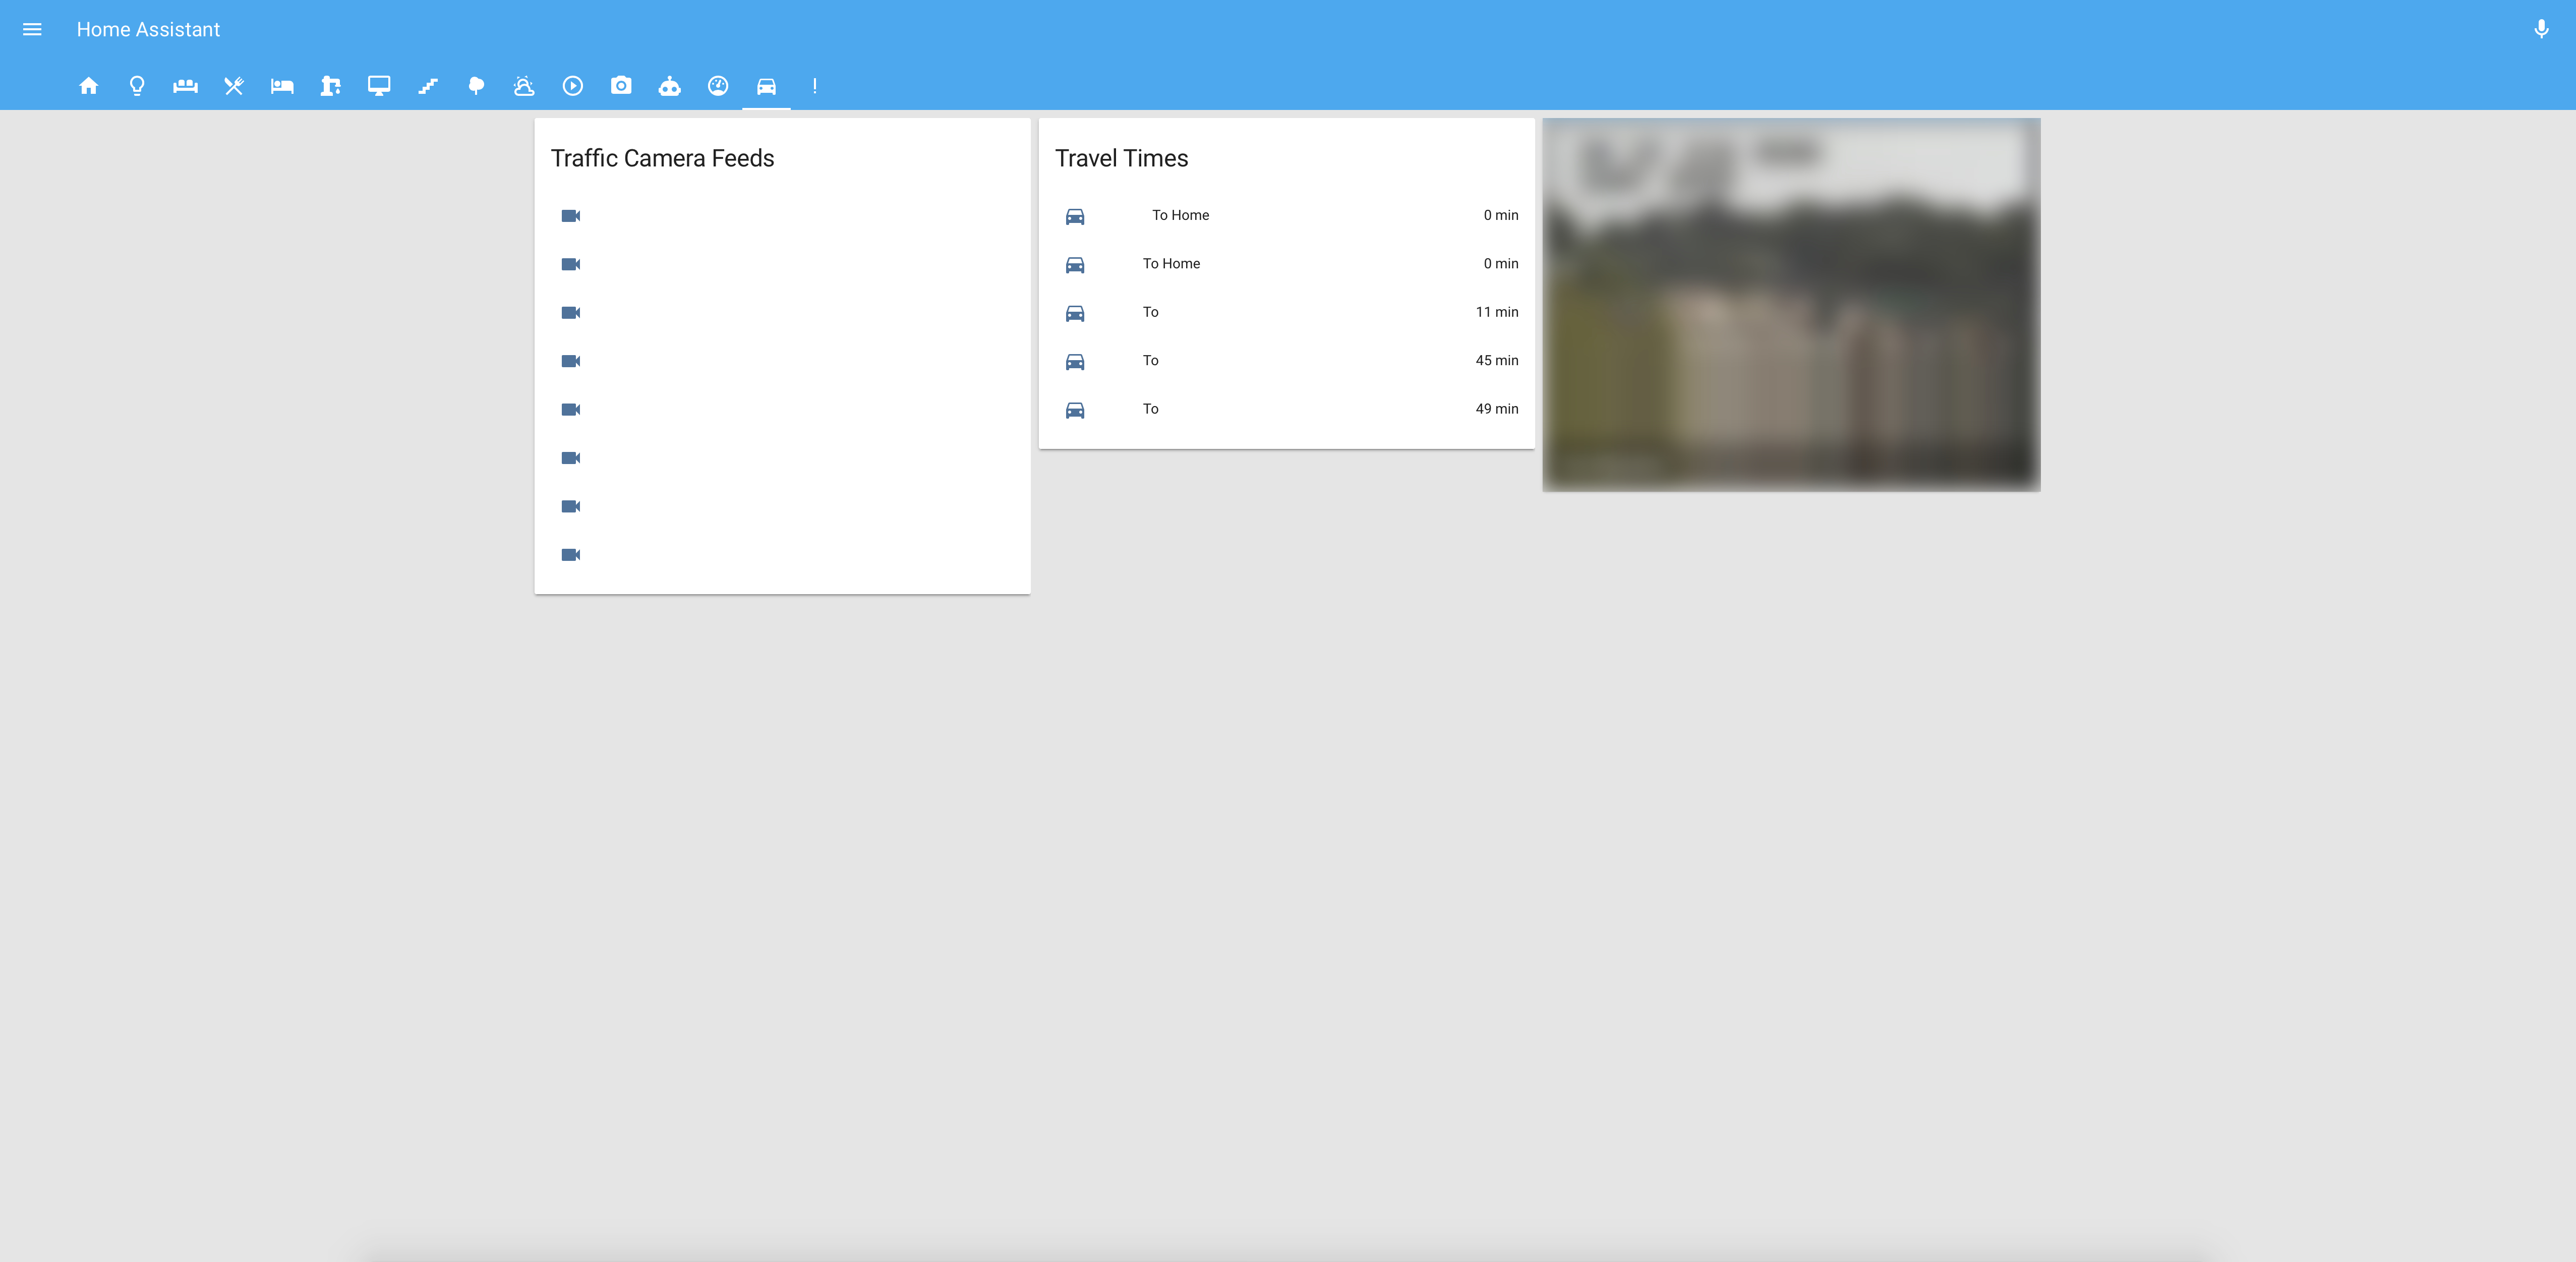This screenshot has width=2576, height=1262.
Task: Select the speedometer gauge tab
Action: pyautogui.click(x=718, y=86)
